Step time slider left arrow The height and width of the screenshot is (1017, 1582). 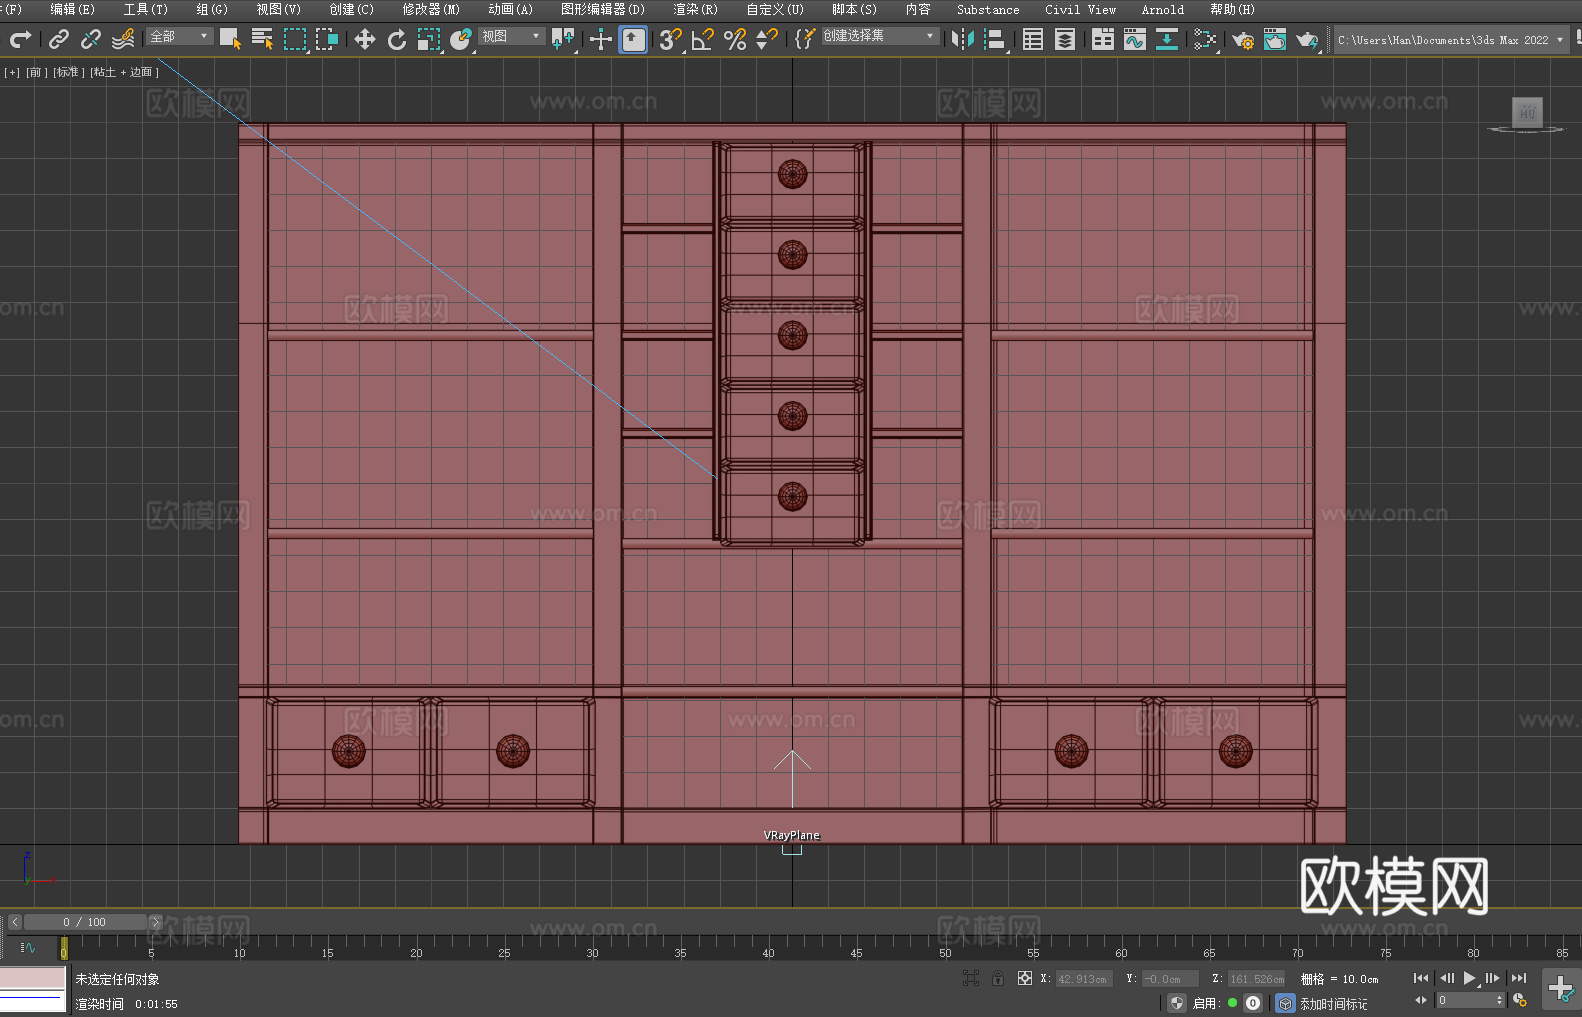(x=14, y=922)
